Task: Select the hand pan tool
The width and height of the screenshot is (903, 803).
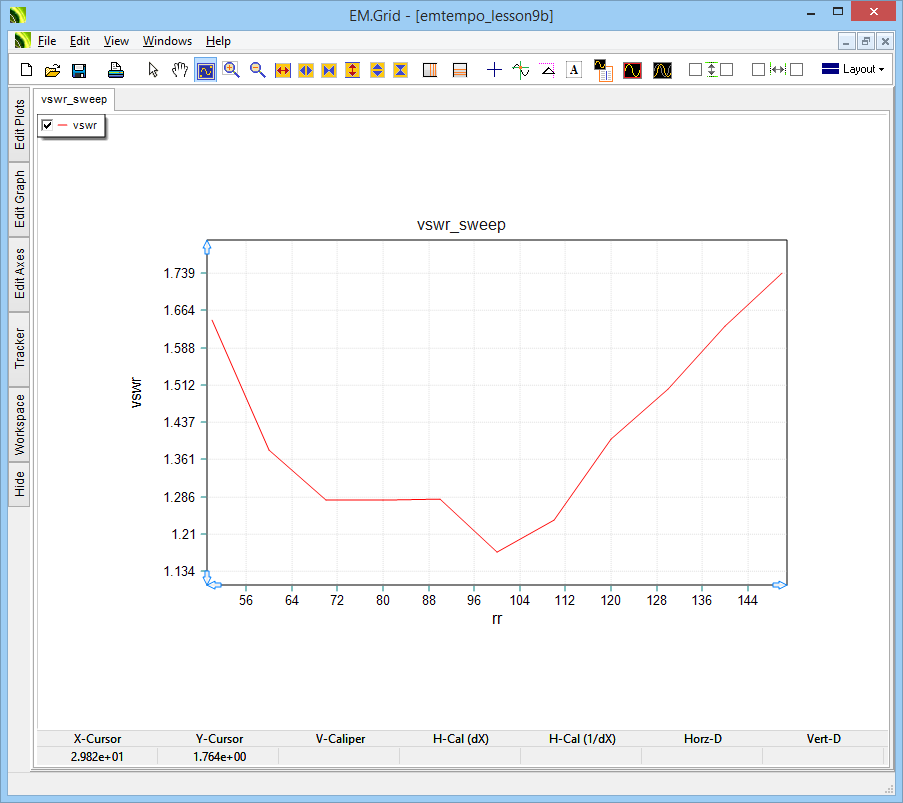Action: click(180, 70)
